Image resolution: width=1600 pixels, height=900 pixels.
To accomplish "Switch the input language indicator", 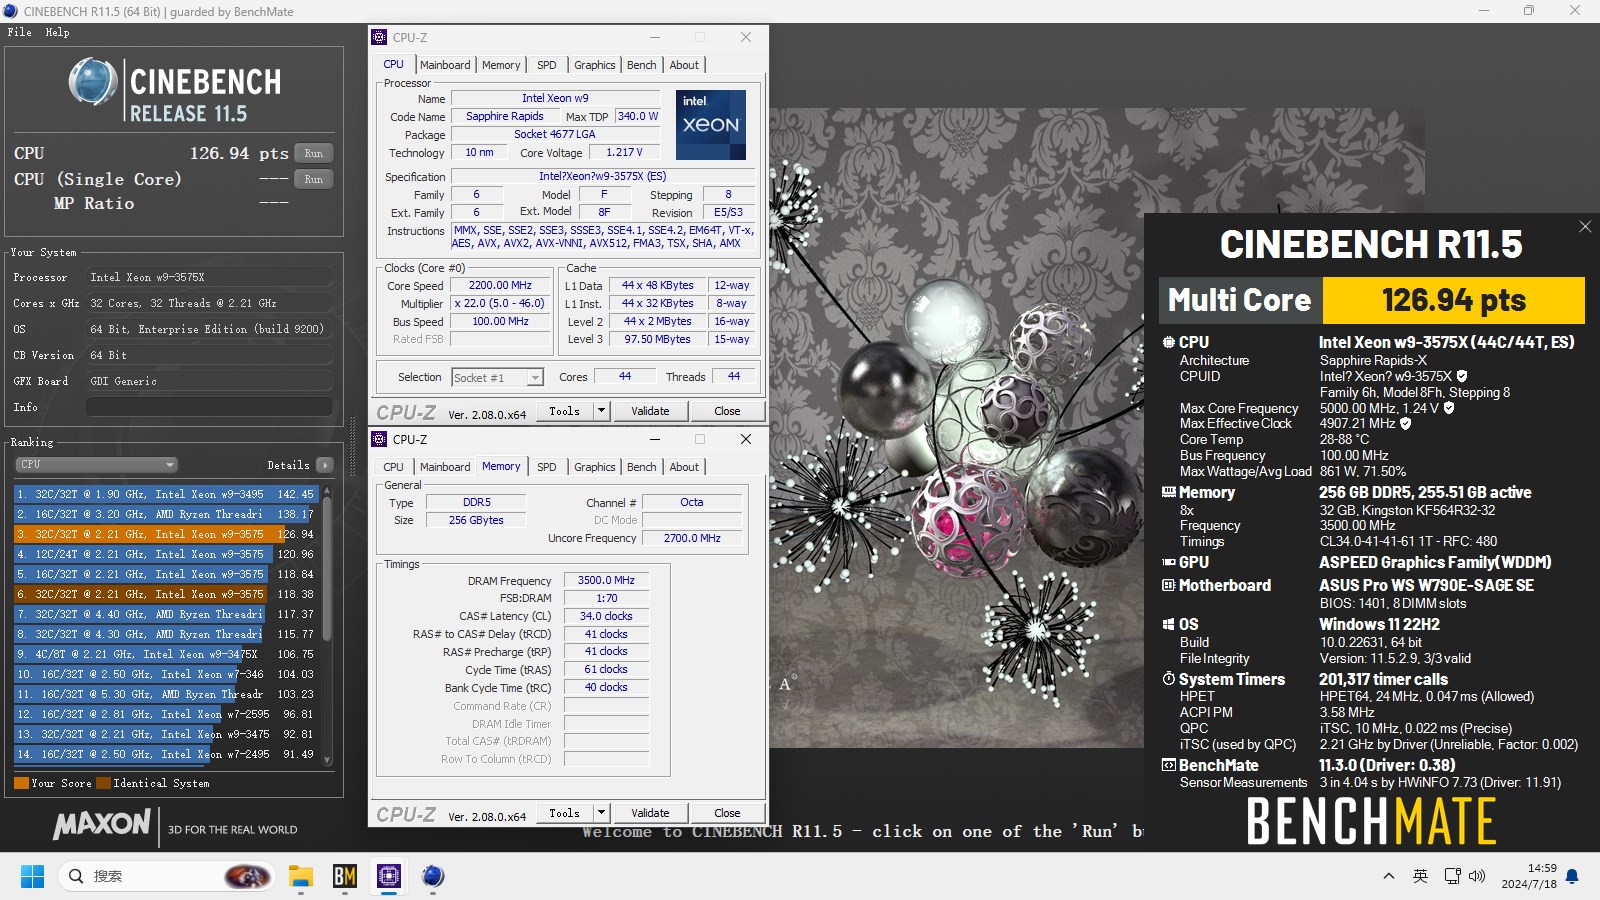I will pos(1420,876).
